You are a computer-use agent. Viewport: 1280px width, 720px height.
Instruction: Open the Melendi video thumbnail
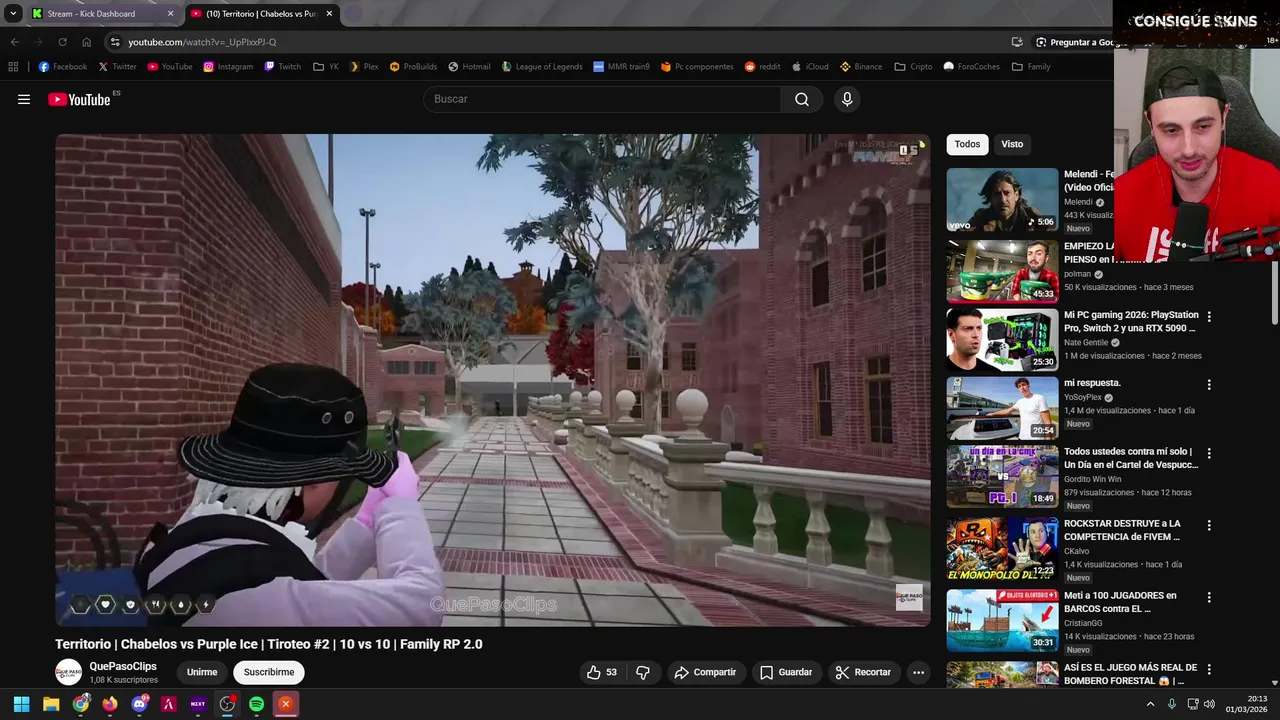pos(1002,199)
